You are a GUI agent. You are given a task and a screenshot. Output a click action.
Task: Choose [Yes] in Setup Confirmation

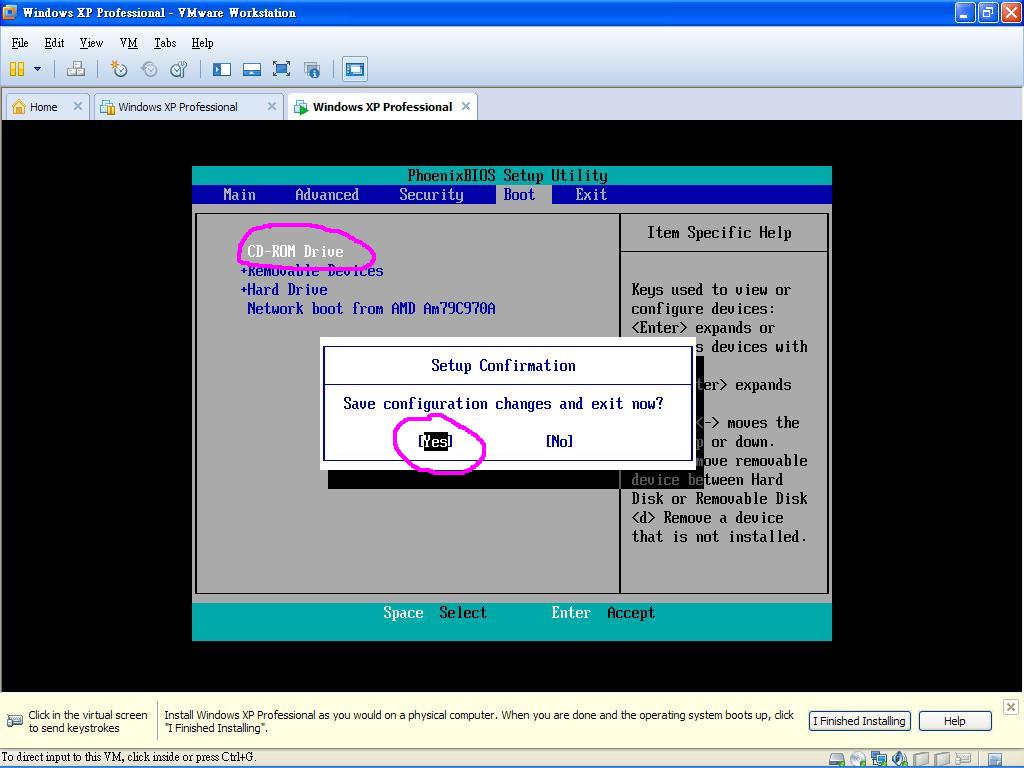[x=436, y=441]
